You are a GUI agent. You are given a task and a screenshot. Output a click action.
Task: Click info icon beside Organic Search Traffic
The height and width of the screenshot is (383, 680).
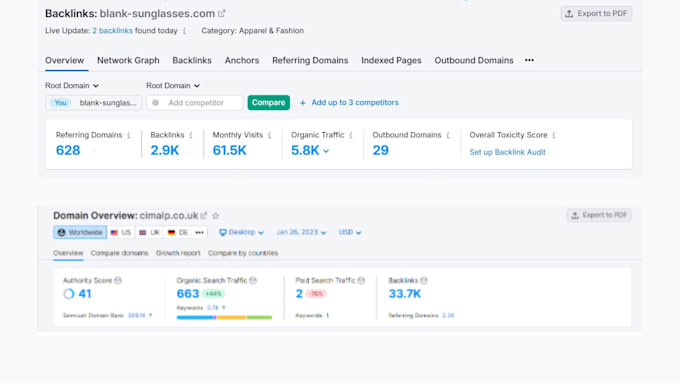pyautogui.click(x=253, y=281)
